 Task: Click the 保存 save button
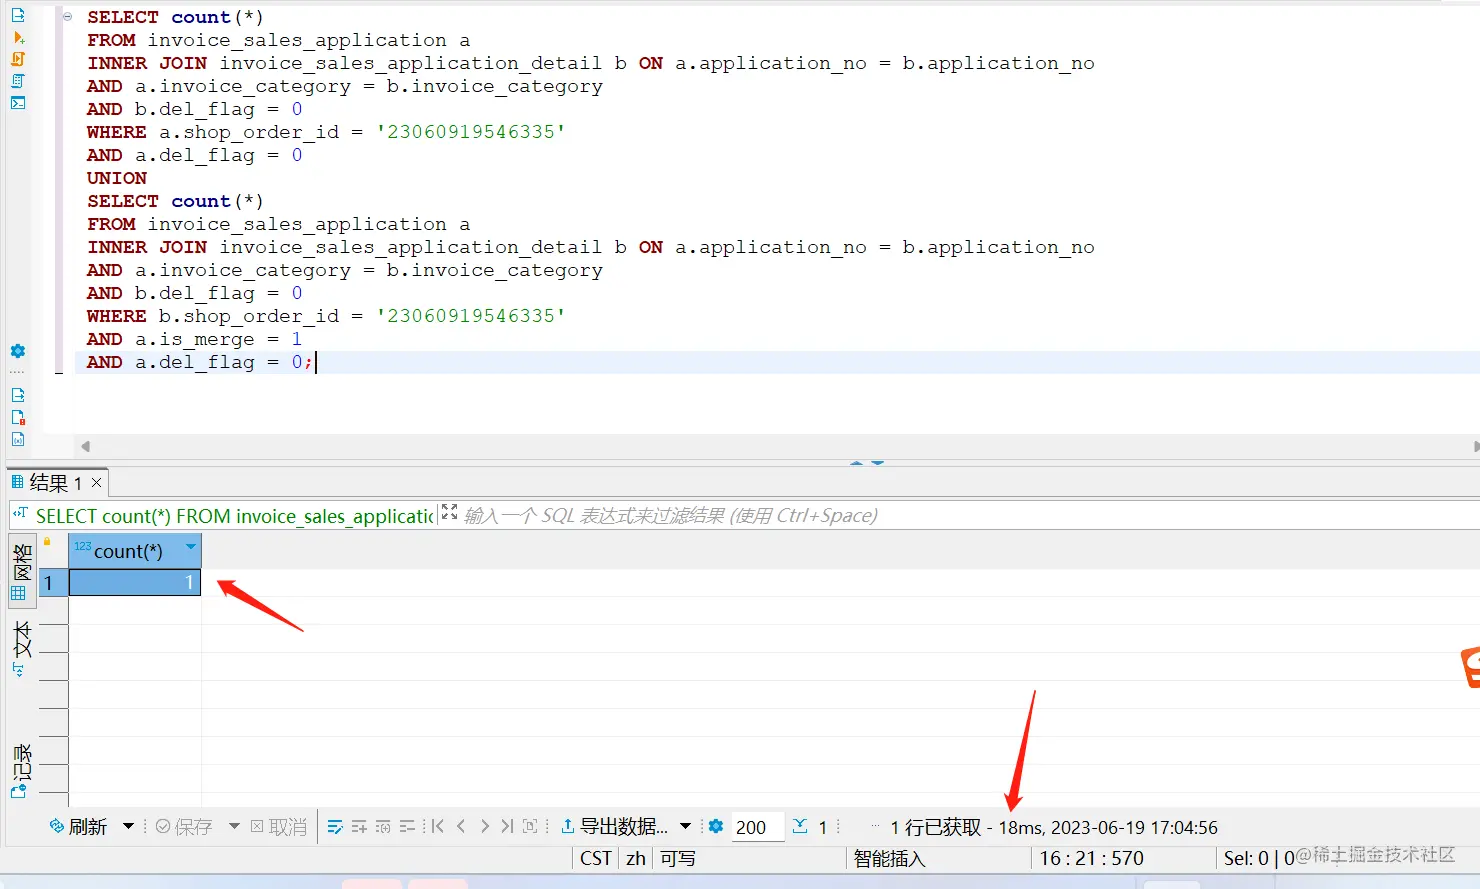click(x=184, y=827)
